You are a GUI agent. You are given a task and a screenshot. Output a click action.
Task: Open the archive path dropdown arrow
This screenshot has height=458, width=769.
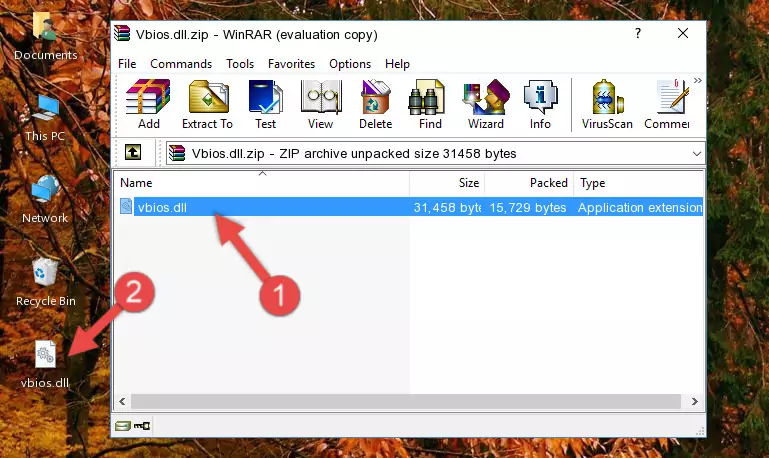click(x=696, y=153)
